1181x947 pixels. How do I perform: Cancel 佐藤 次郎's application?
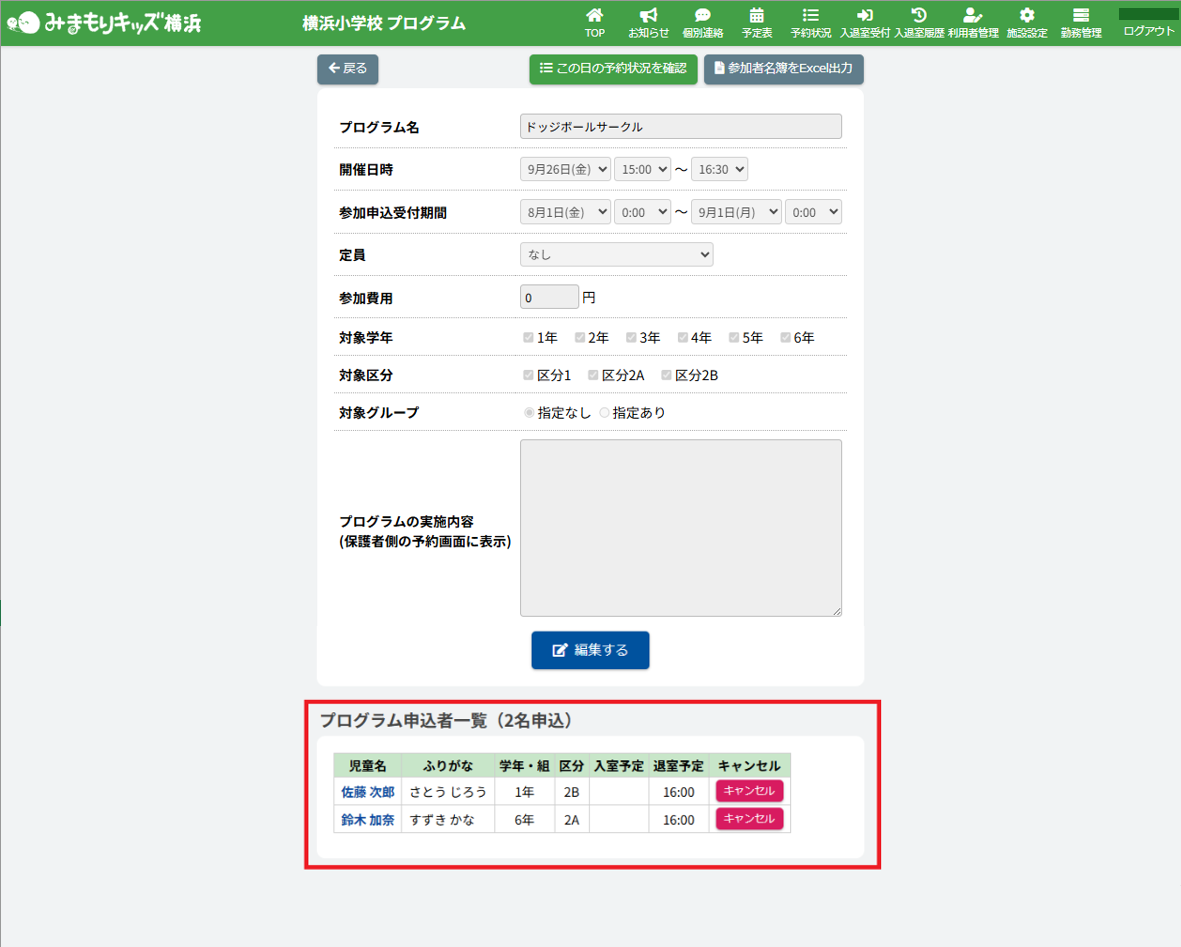pos(749,791)
